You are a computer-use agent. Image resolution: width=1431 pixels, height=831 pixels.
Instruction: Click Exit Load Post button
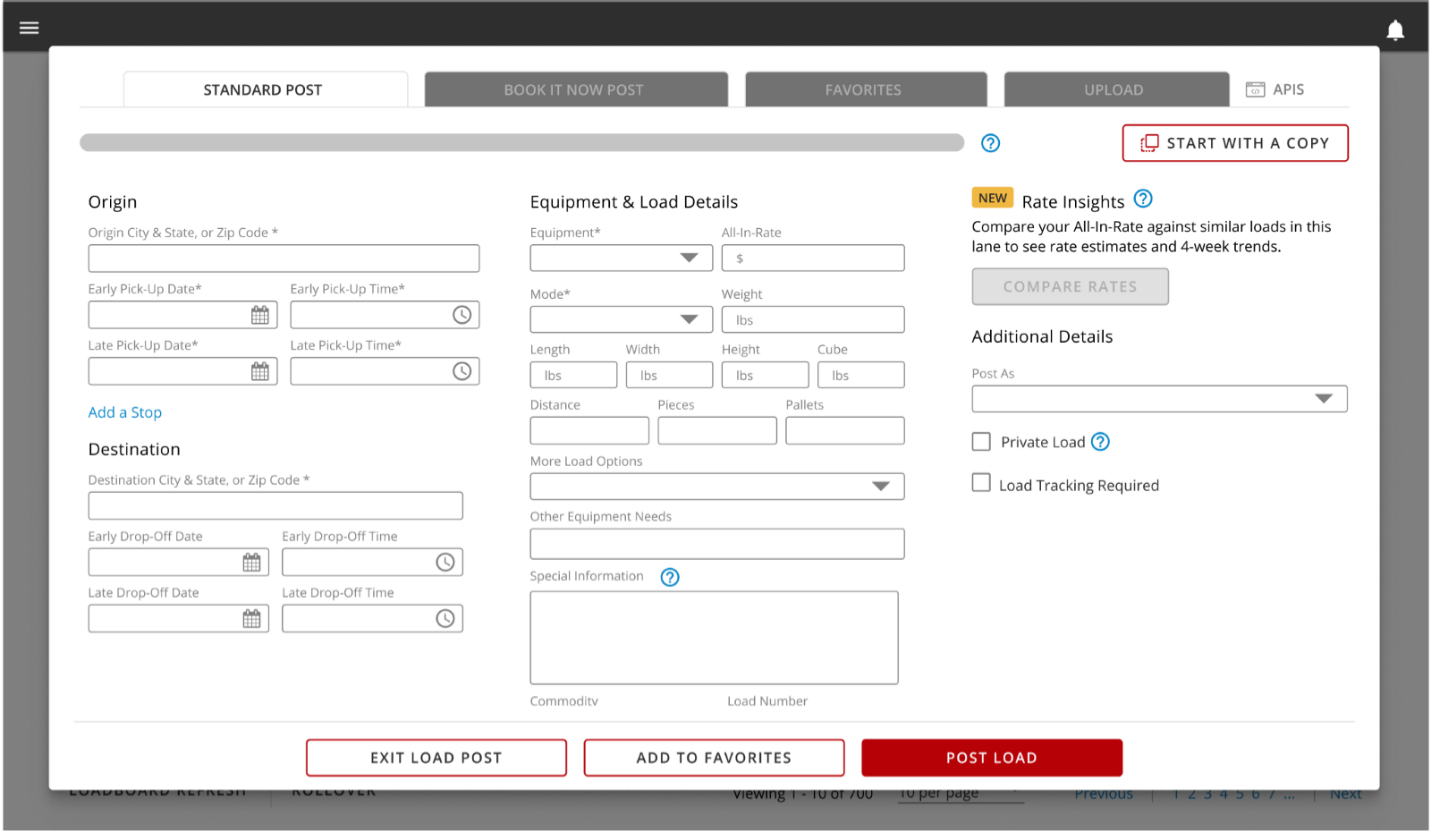pyautogui.click(x=436, y=758)
